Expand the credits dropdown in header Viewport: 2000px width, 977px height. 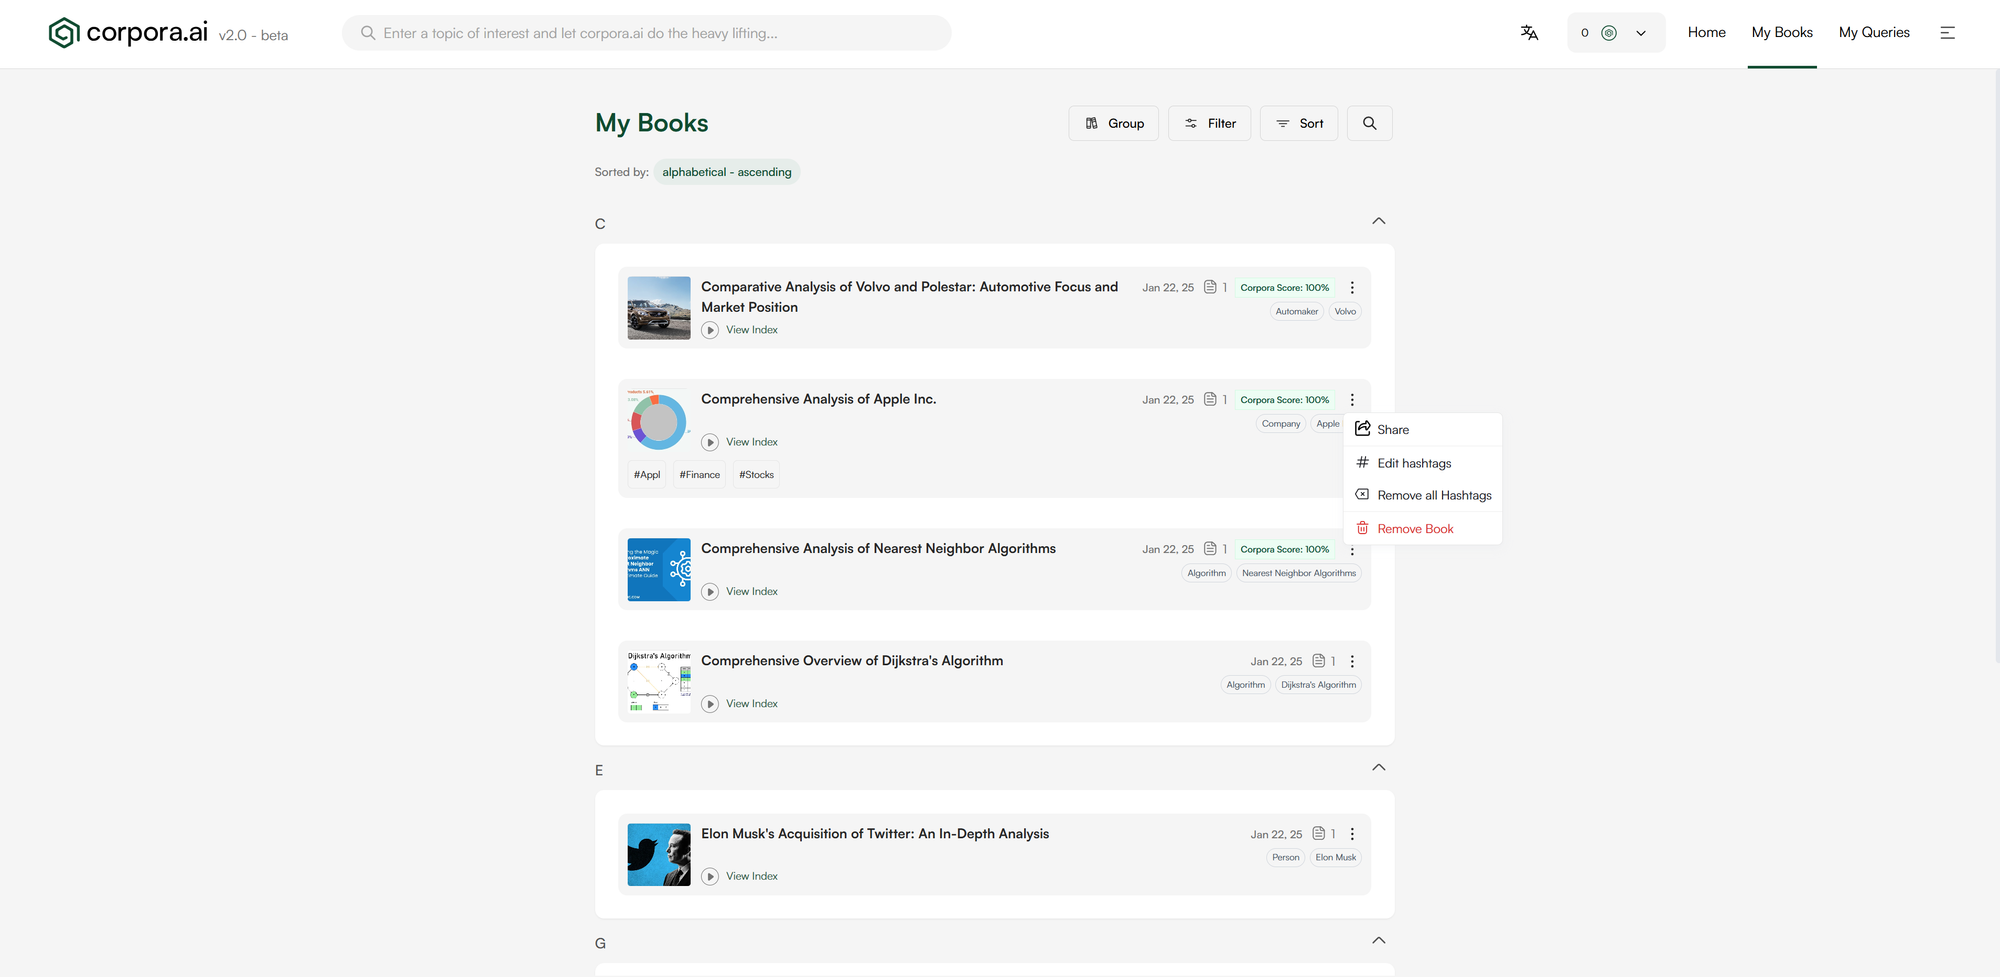click(x=1640, y=33)
